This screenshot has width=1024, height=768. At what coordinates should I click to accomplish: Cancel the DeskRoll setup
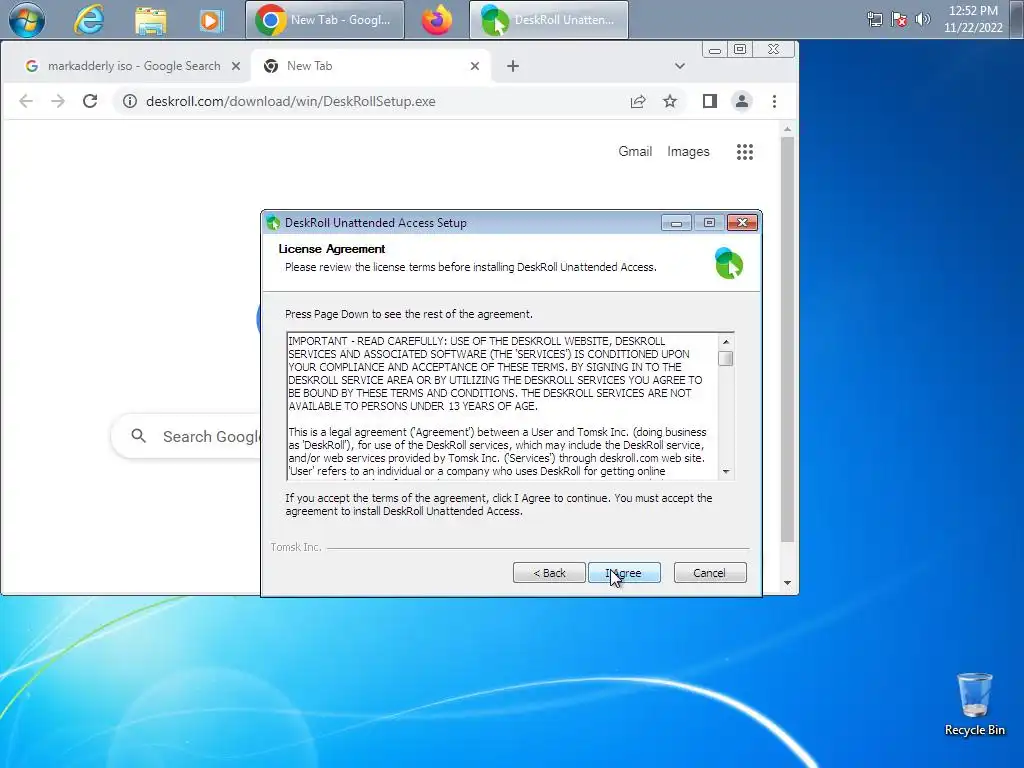(x=710, y=573)
